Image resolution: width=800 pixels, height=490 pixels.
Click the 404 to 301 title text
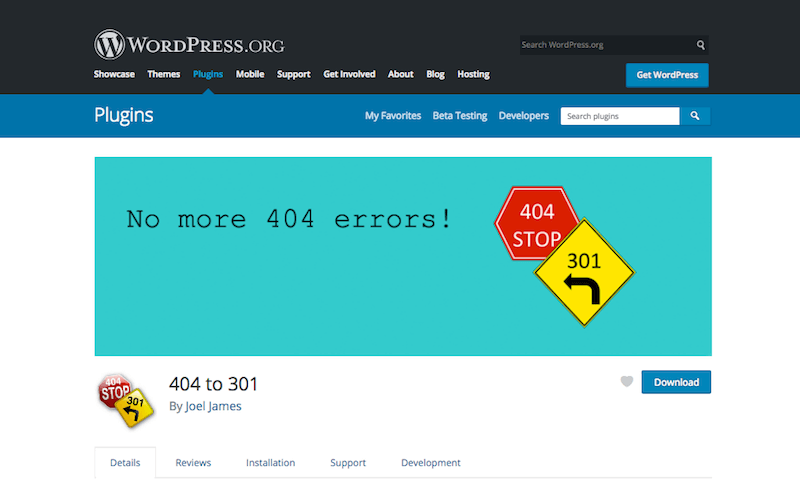pyautogui.click(x=213, y=384)
